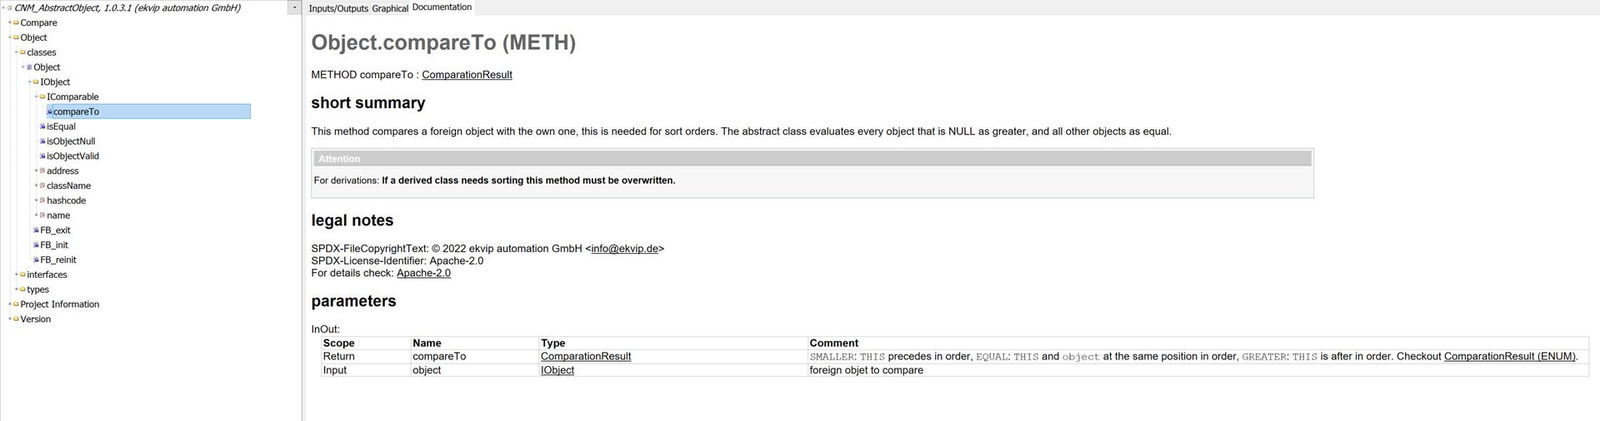Click the isObjectValid method icon
Viewport: 1600px width, 421px height.
pos(43,156)
